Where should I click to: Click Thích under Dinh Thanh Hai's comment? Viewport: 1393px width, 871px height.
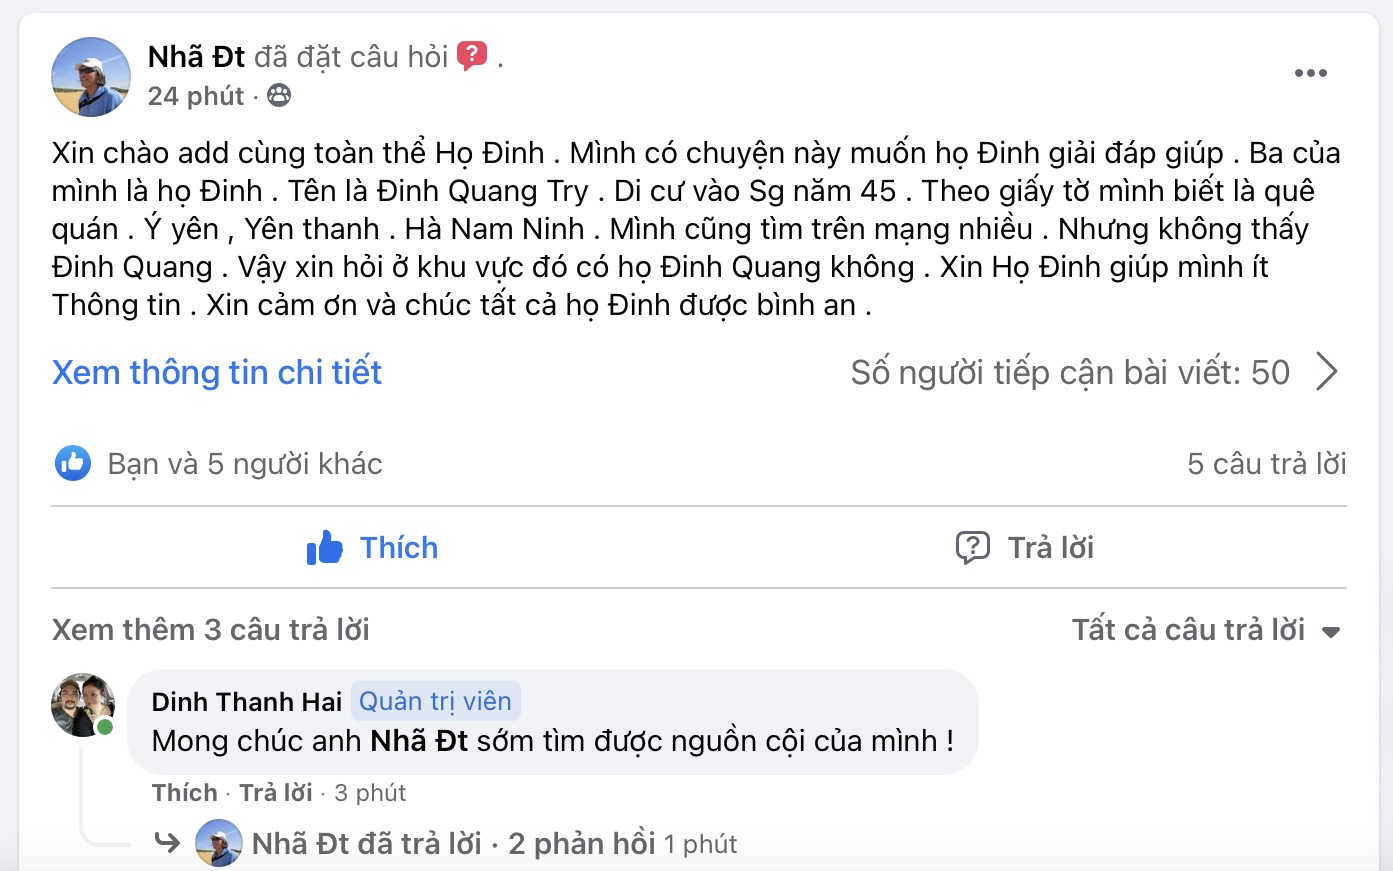[x=185, y=793]
